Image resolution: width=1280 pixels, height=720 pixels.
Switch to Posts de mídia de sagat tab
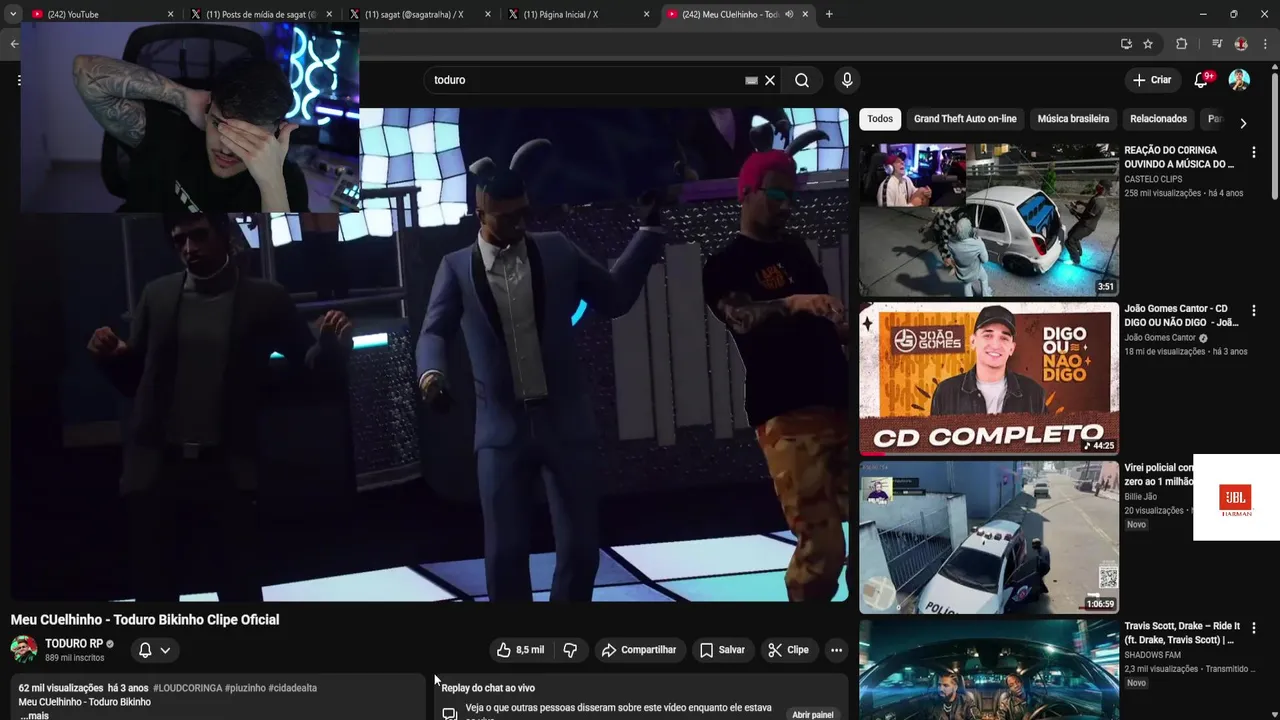point(260,14)
